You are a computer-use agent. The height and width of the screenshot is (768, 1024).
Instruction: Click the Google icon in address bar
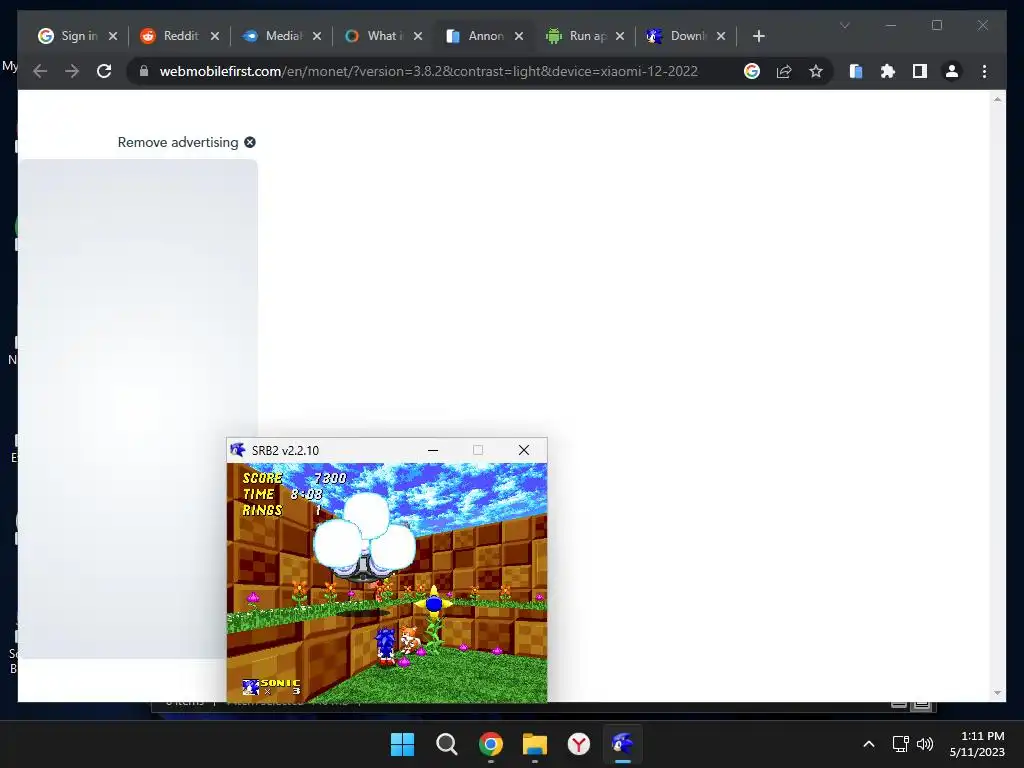click(x=752, y=71)
